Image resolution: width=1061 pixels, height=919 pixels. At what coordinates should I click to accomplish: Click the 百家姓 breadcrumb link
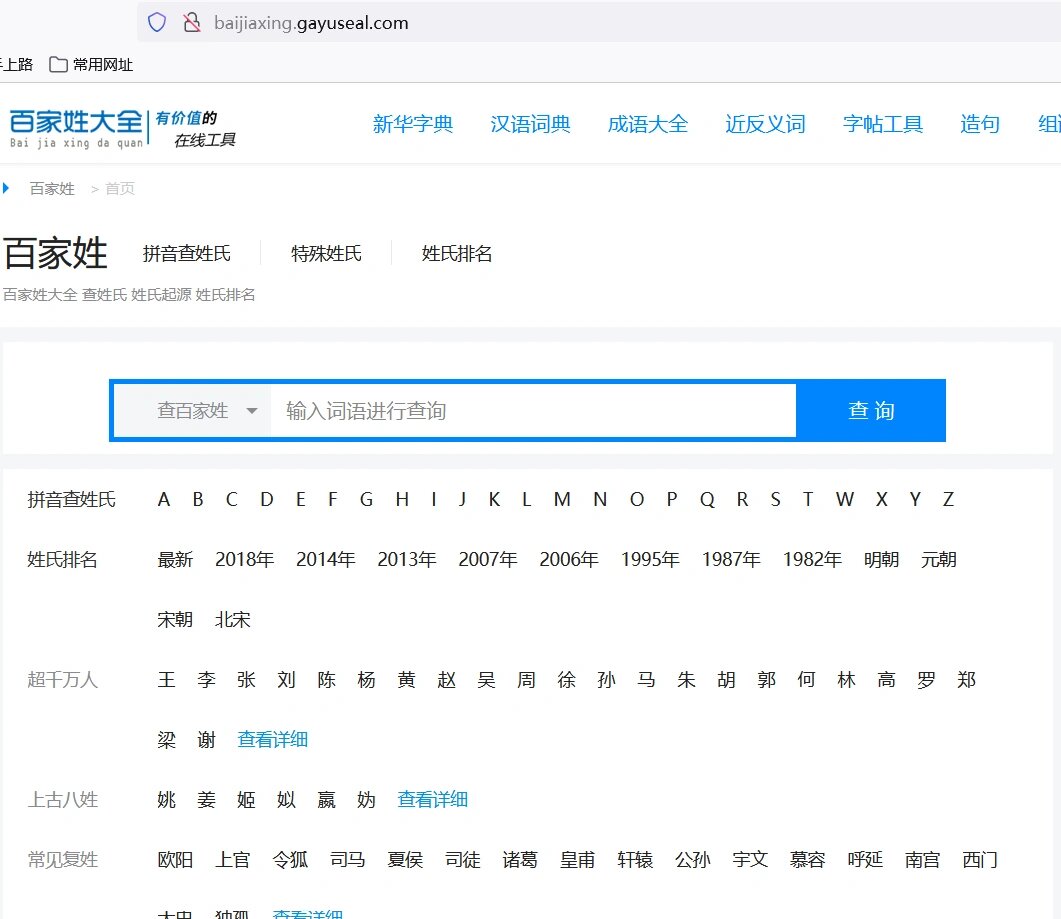pyautogui.click(x=52, y=188)
